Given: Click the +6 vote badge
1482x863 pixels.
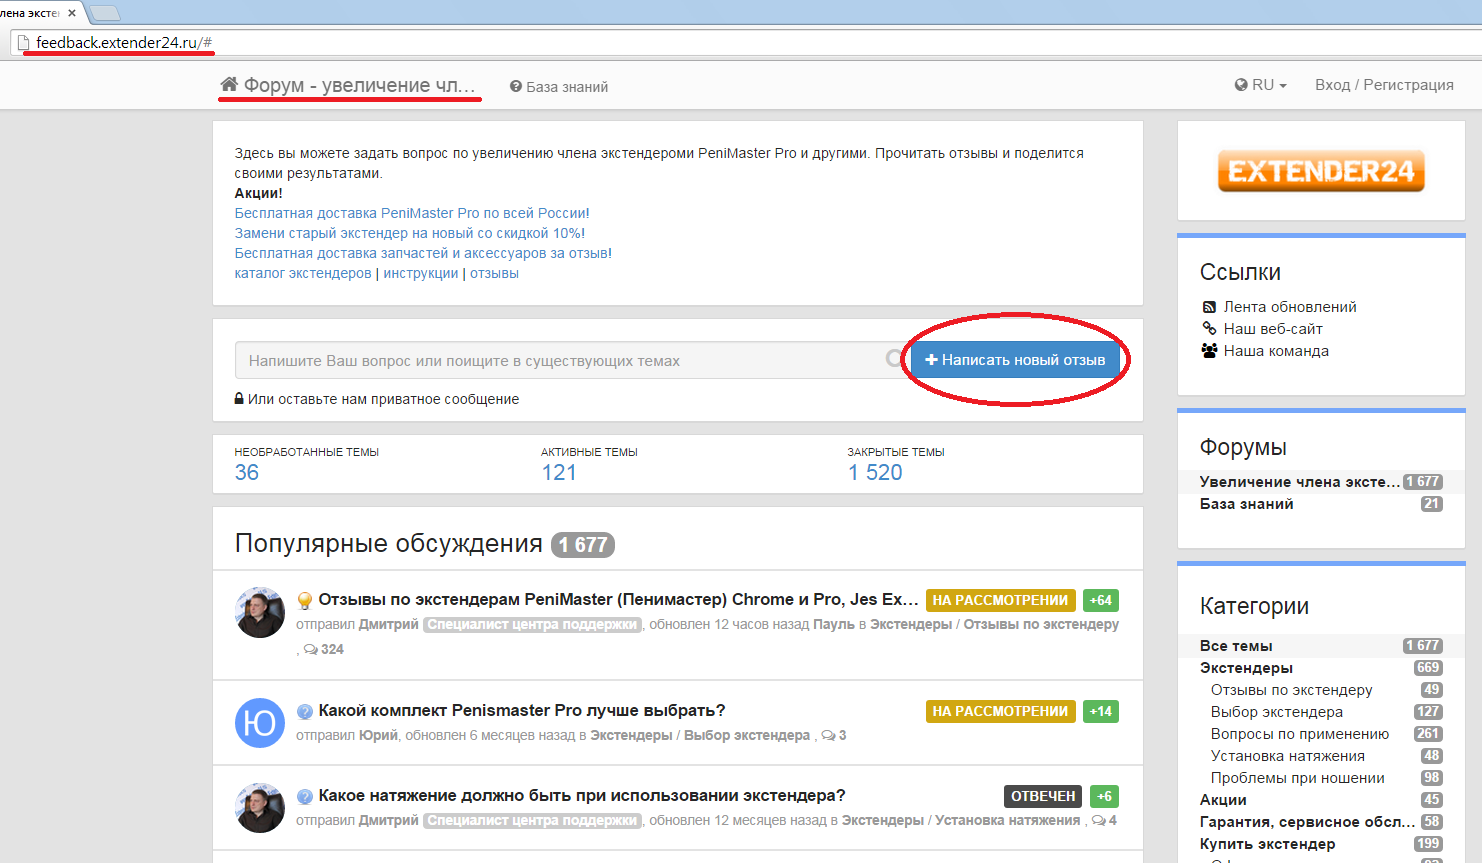Looking at the screenshot, I should (x=1104, y=796).
